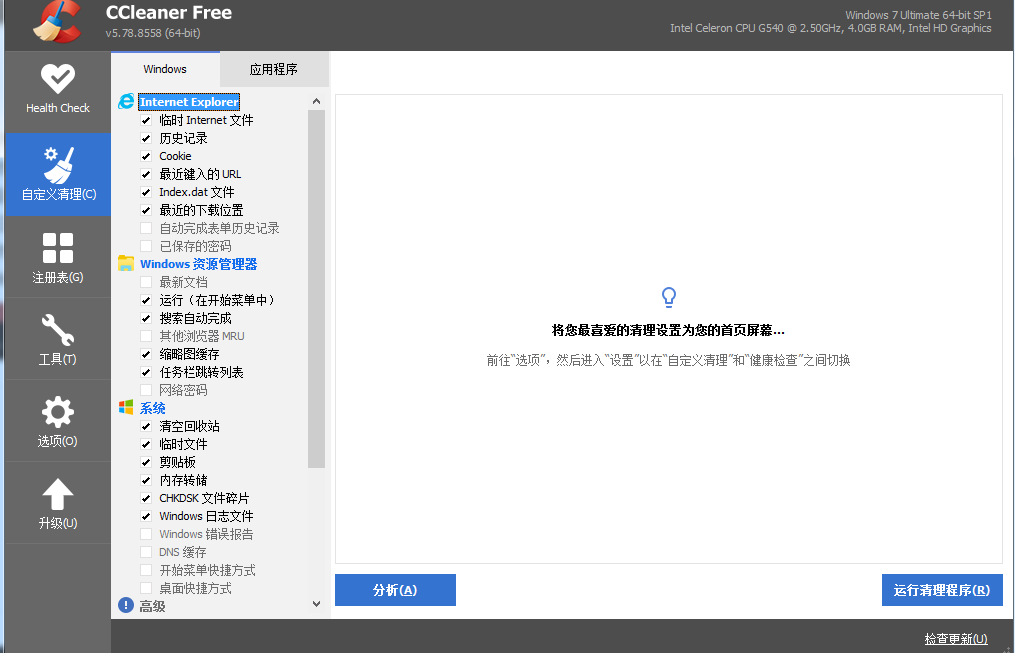Enable the 已保存的密码 checkbox

[146, 245]
